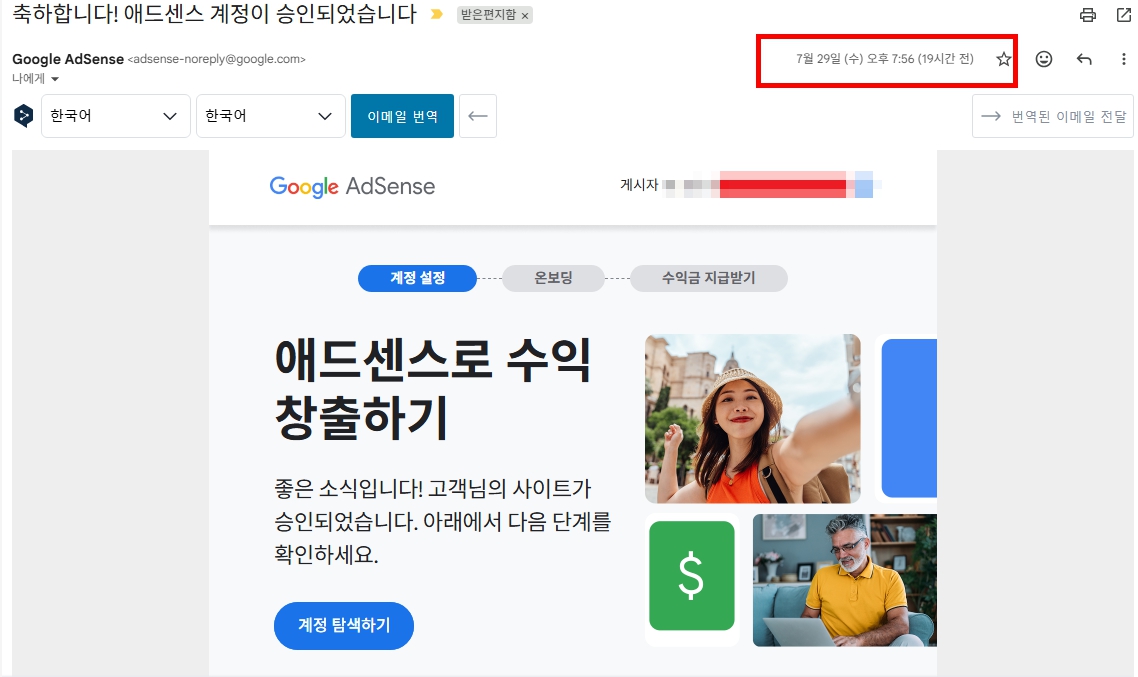Select the 온보딩 step pill
Screen dimensions: 1138x677
click(x=553, y=278)
